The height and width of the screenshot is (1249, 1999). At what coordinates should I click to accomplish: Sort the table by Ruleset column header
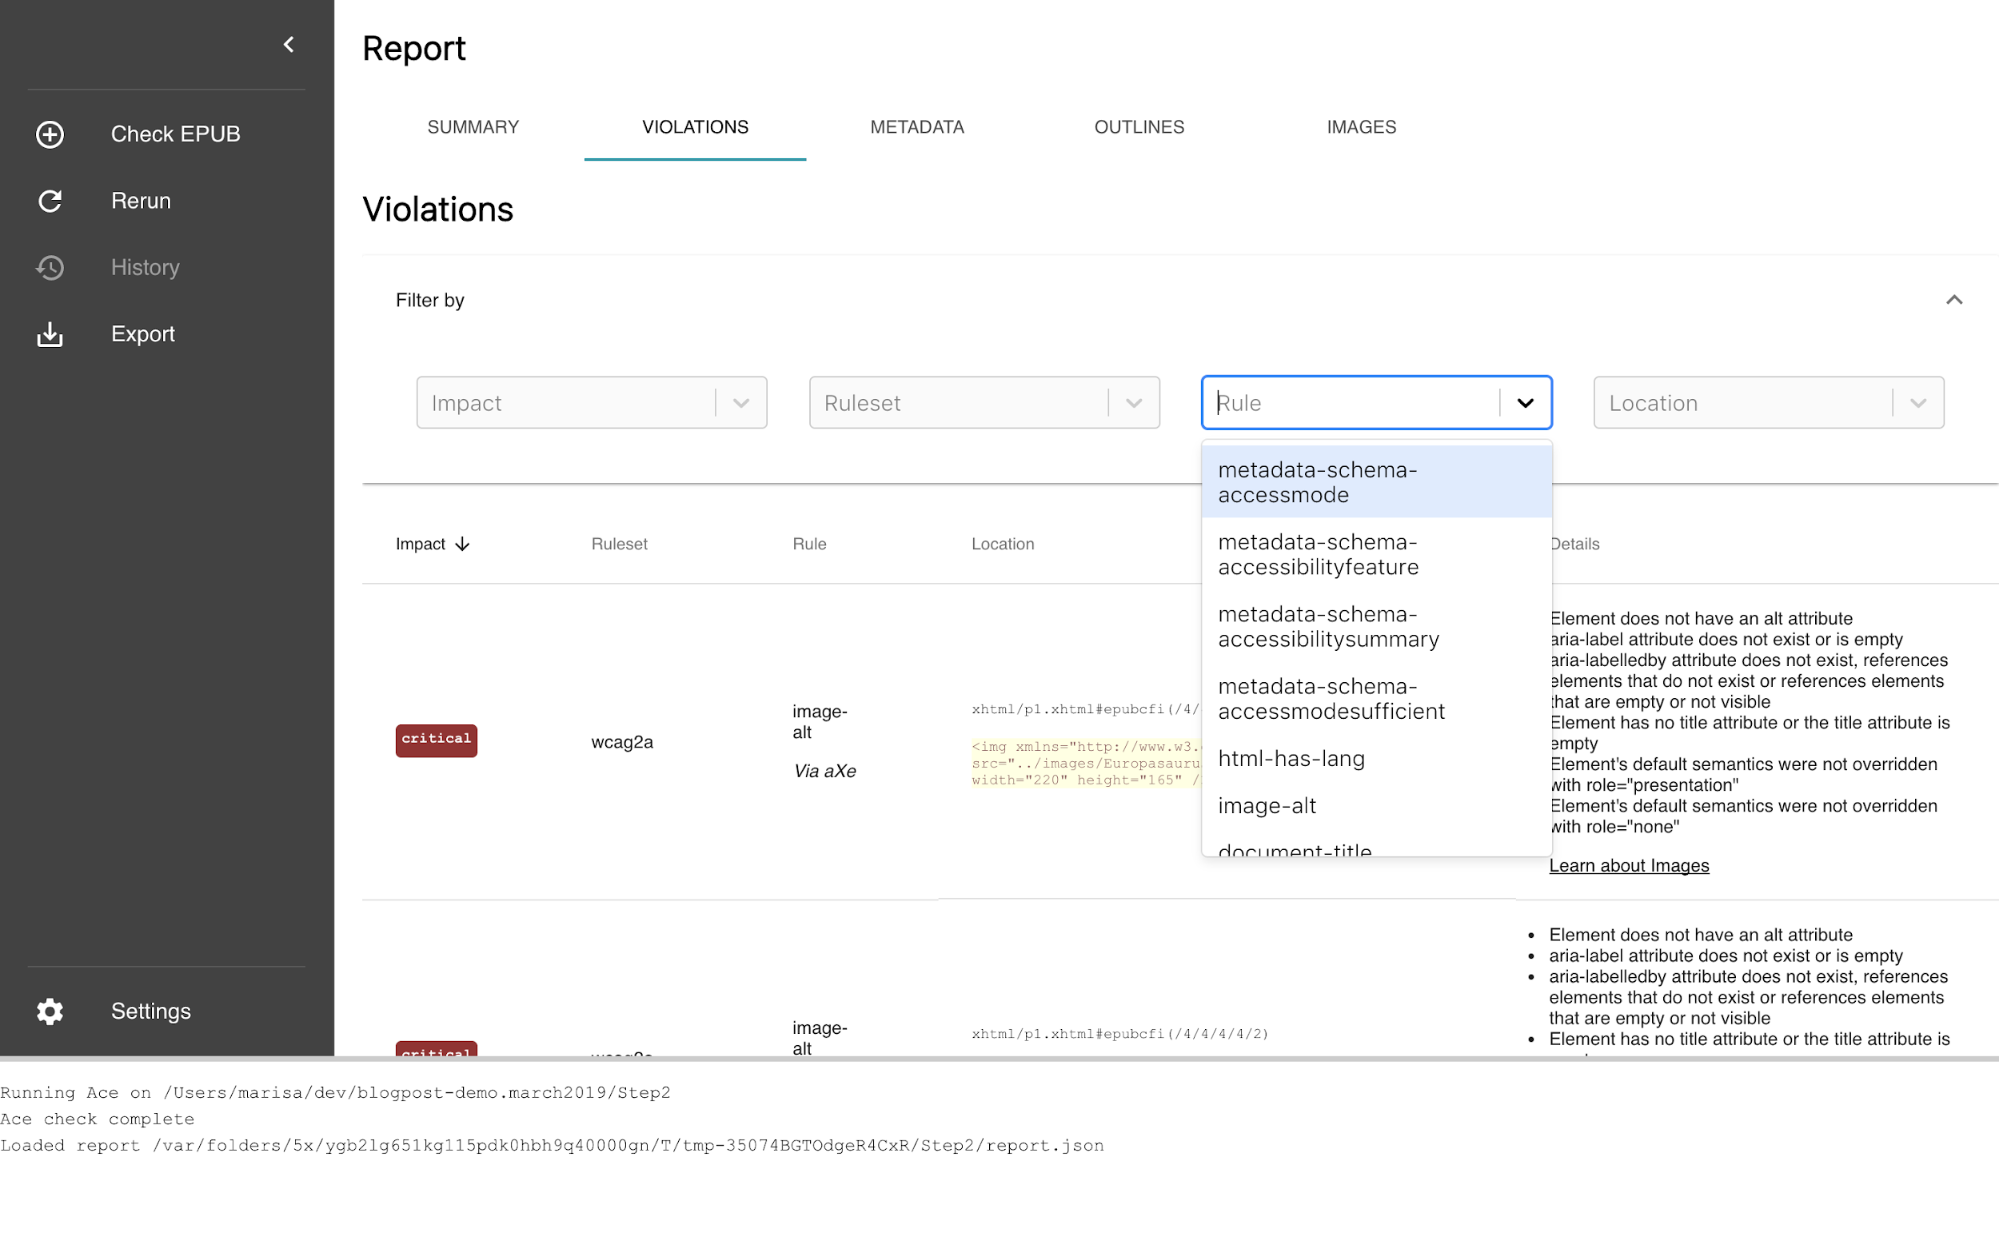pos(619,544)
